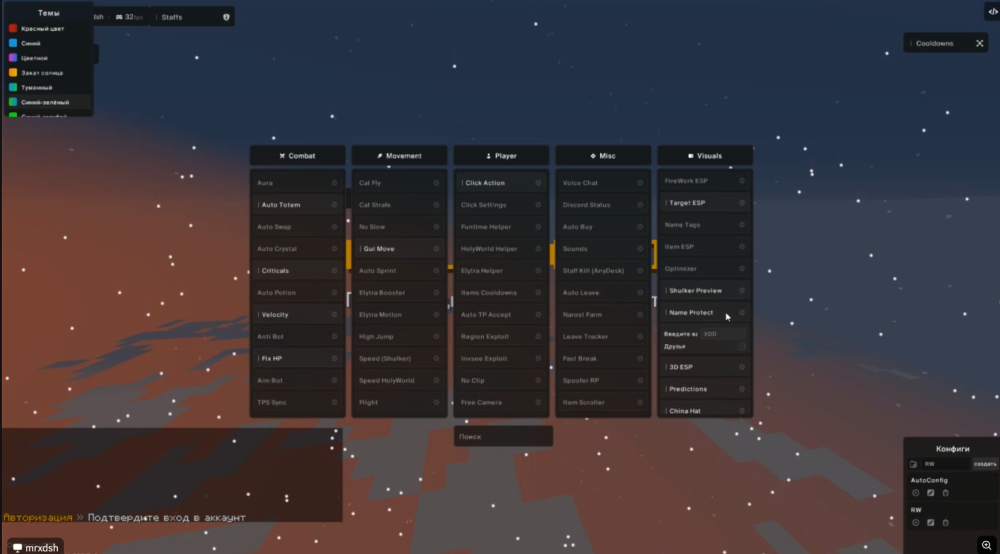Toggle the Друзья option under Name Protect
The width and height of the screenshot is (1000, 554).
pyautogui.click(x=742, y=347)
